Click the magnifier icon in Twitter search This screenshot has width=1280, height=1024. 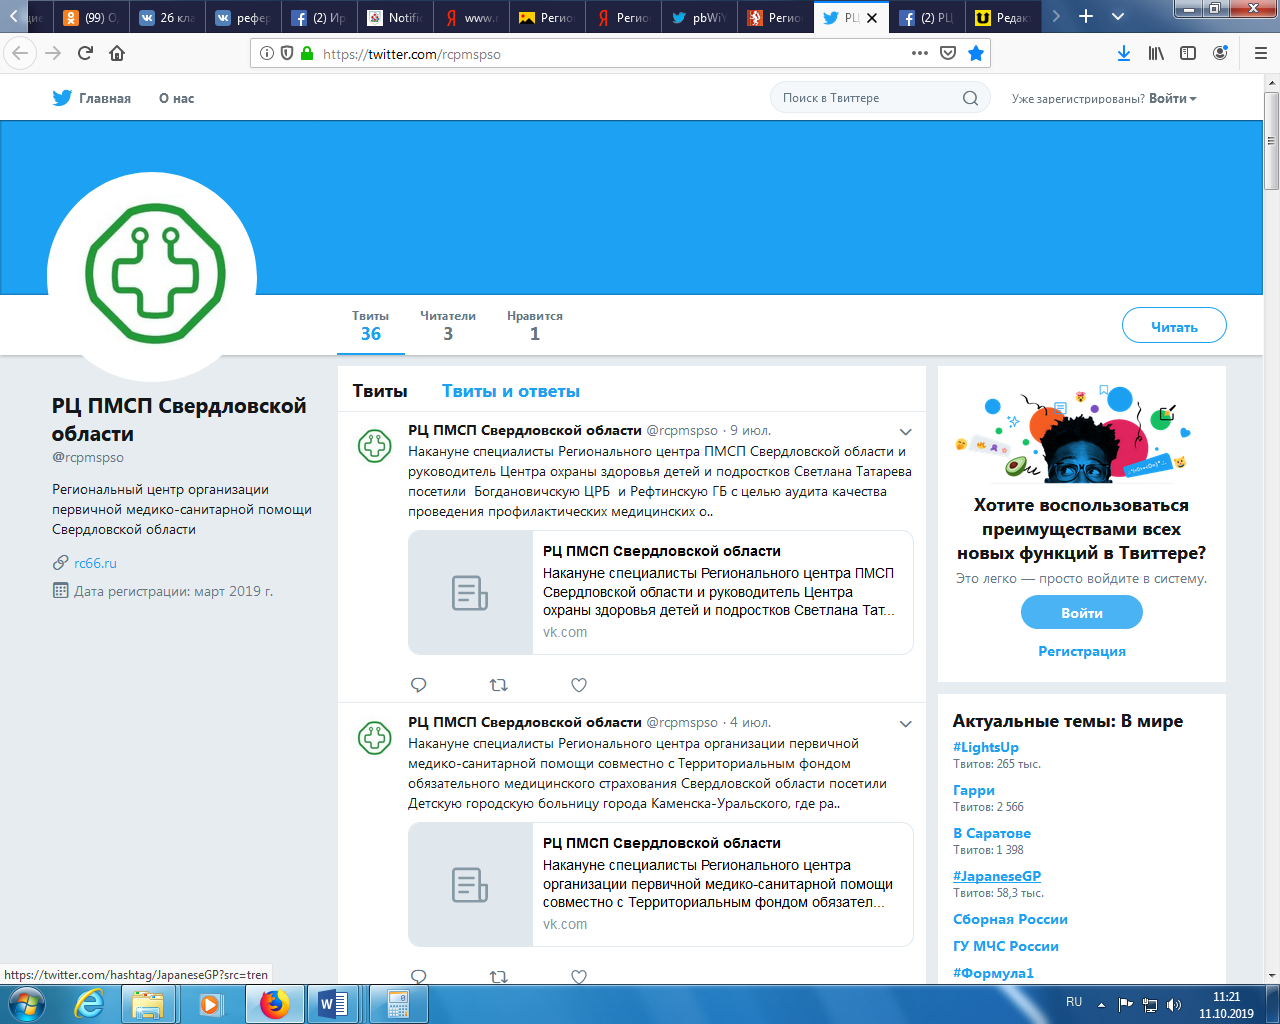pos(970,98)
